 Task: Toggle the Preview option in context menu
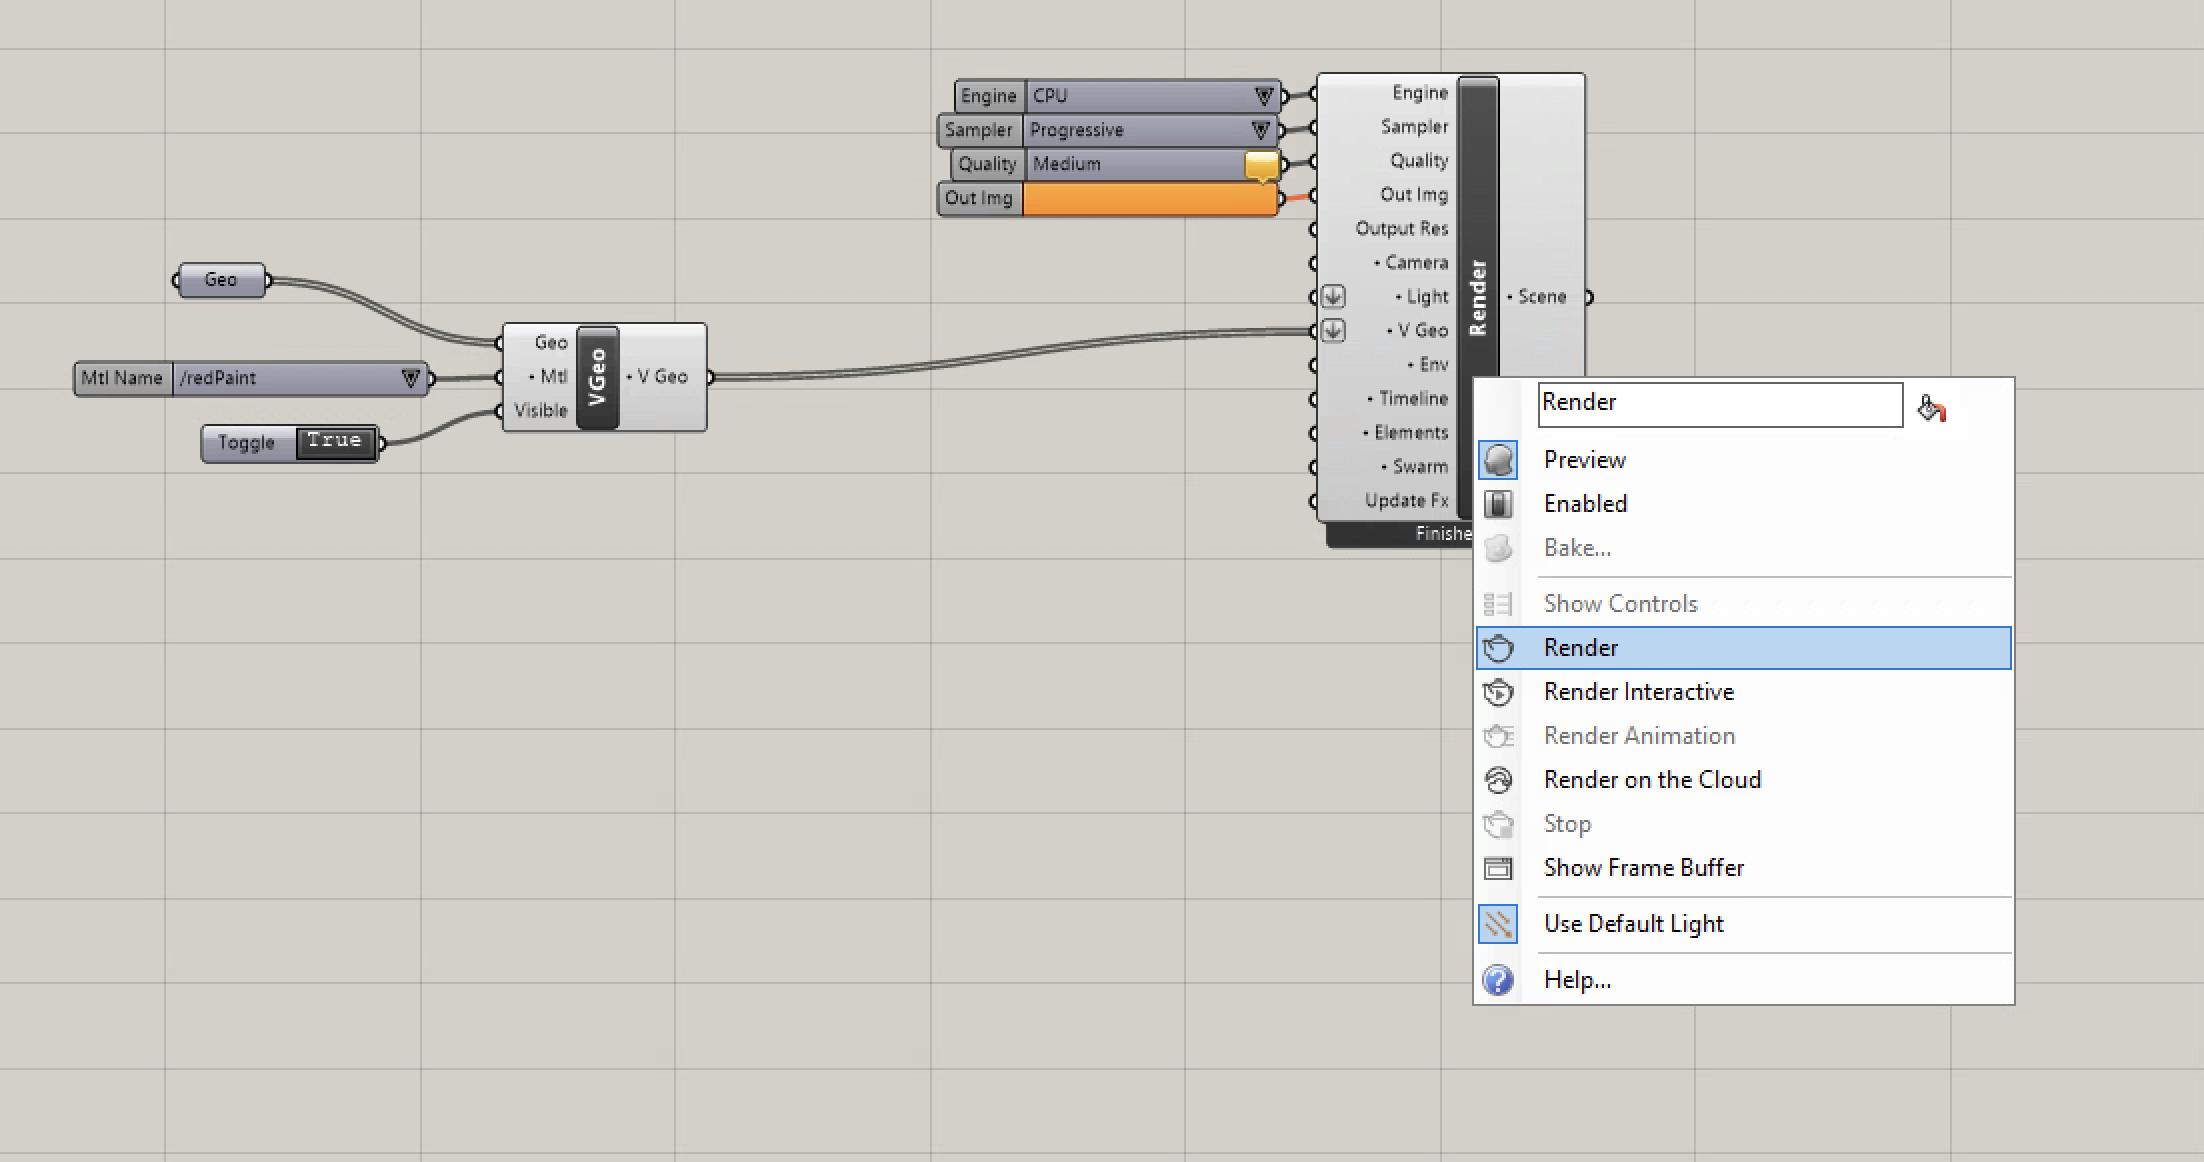[1584, 460]
